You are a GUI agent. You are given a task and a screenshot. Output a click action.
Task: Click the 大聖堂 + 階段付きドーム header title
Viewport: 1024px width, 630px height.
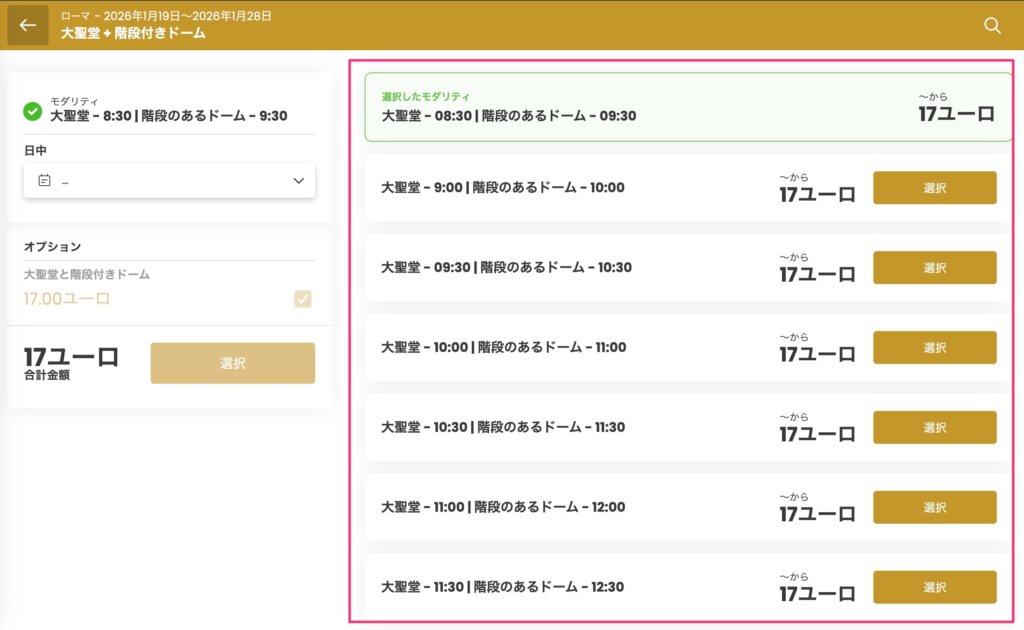point(133,33)
